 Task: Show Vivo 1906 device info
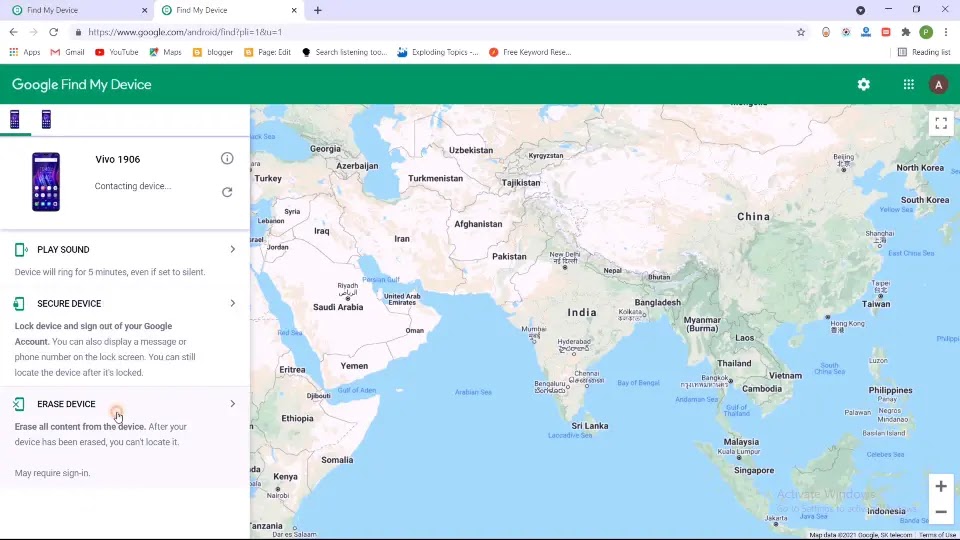click(x=227, y=159)
